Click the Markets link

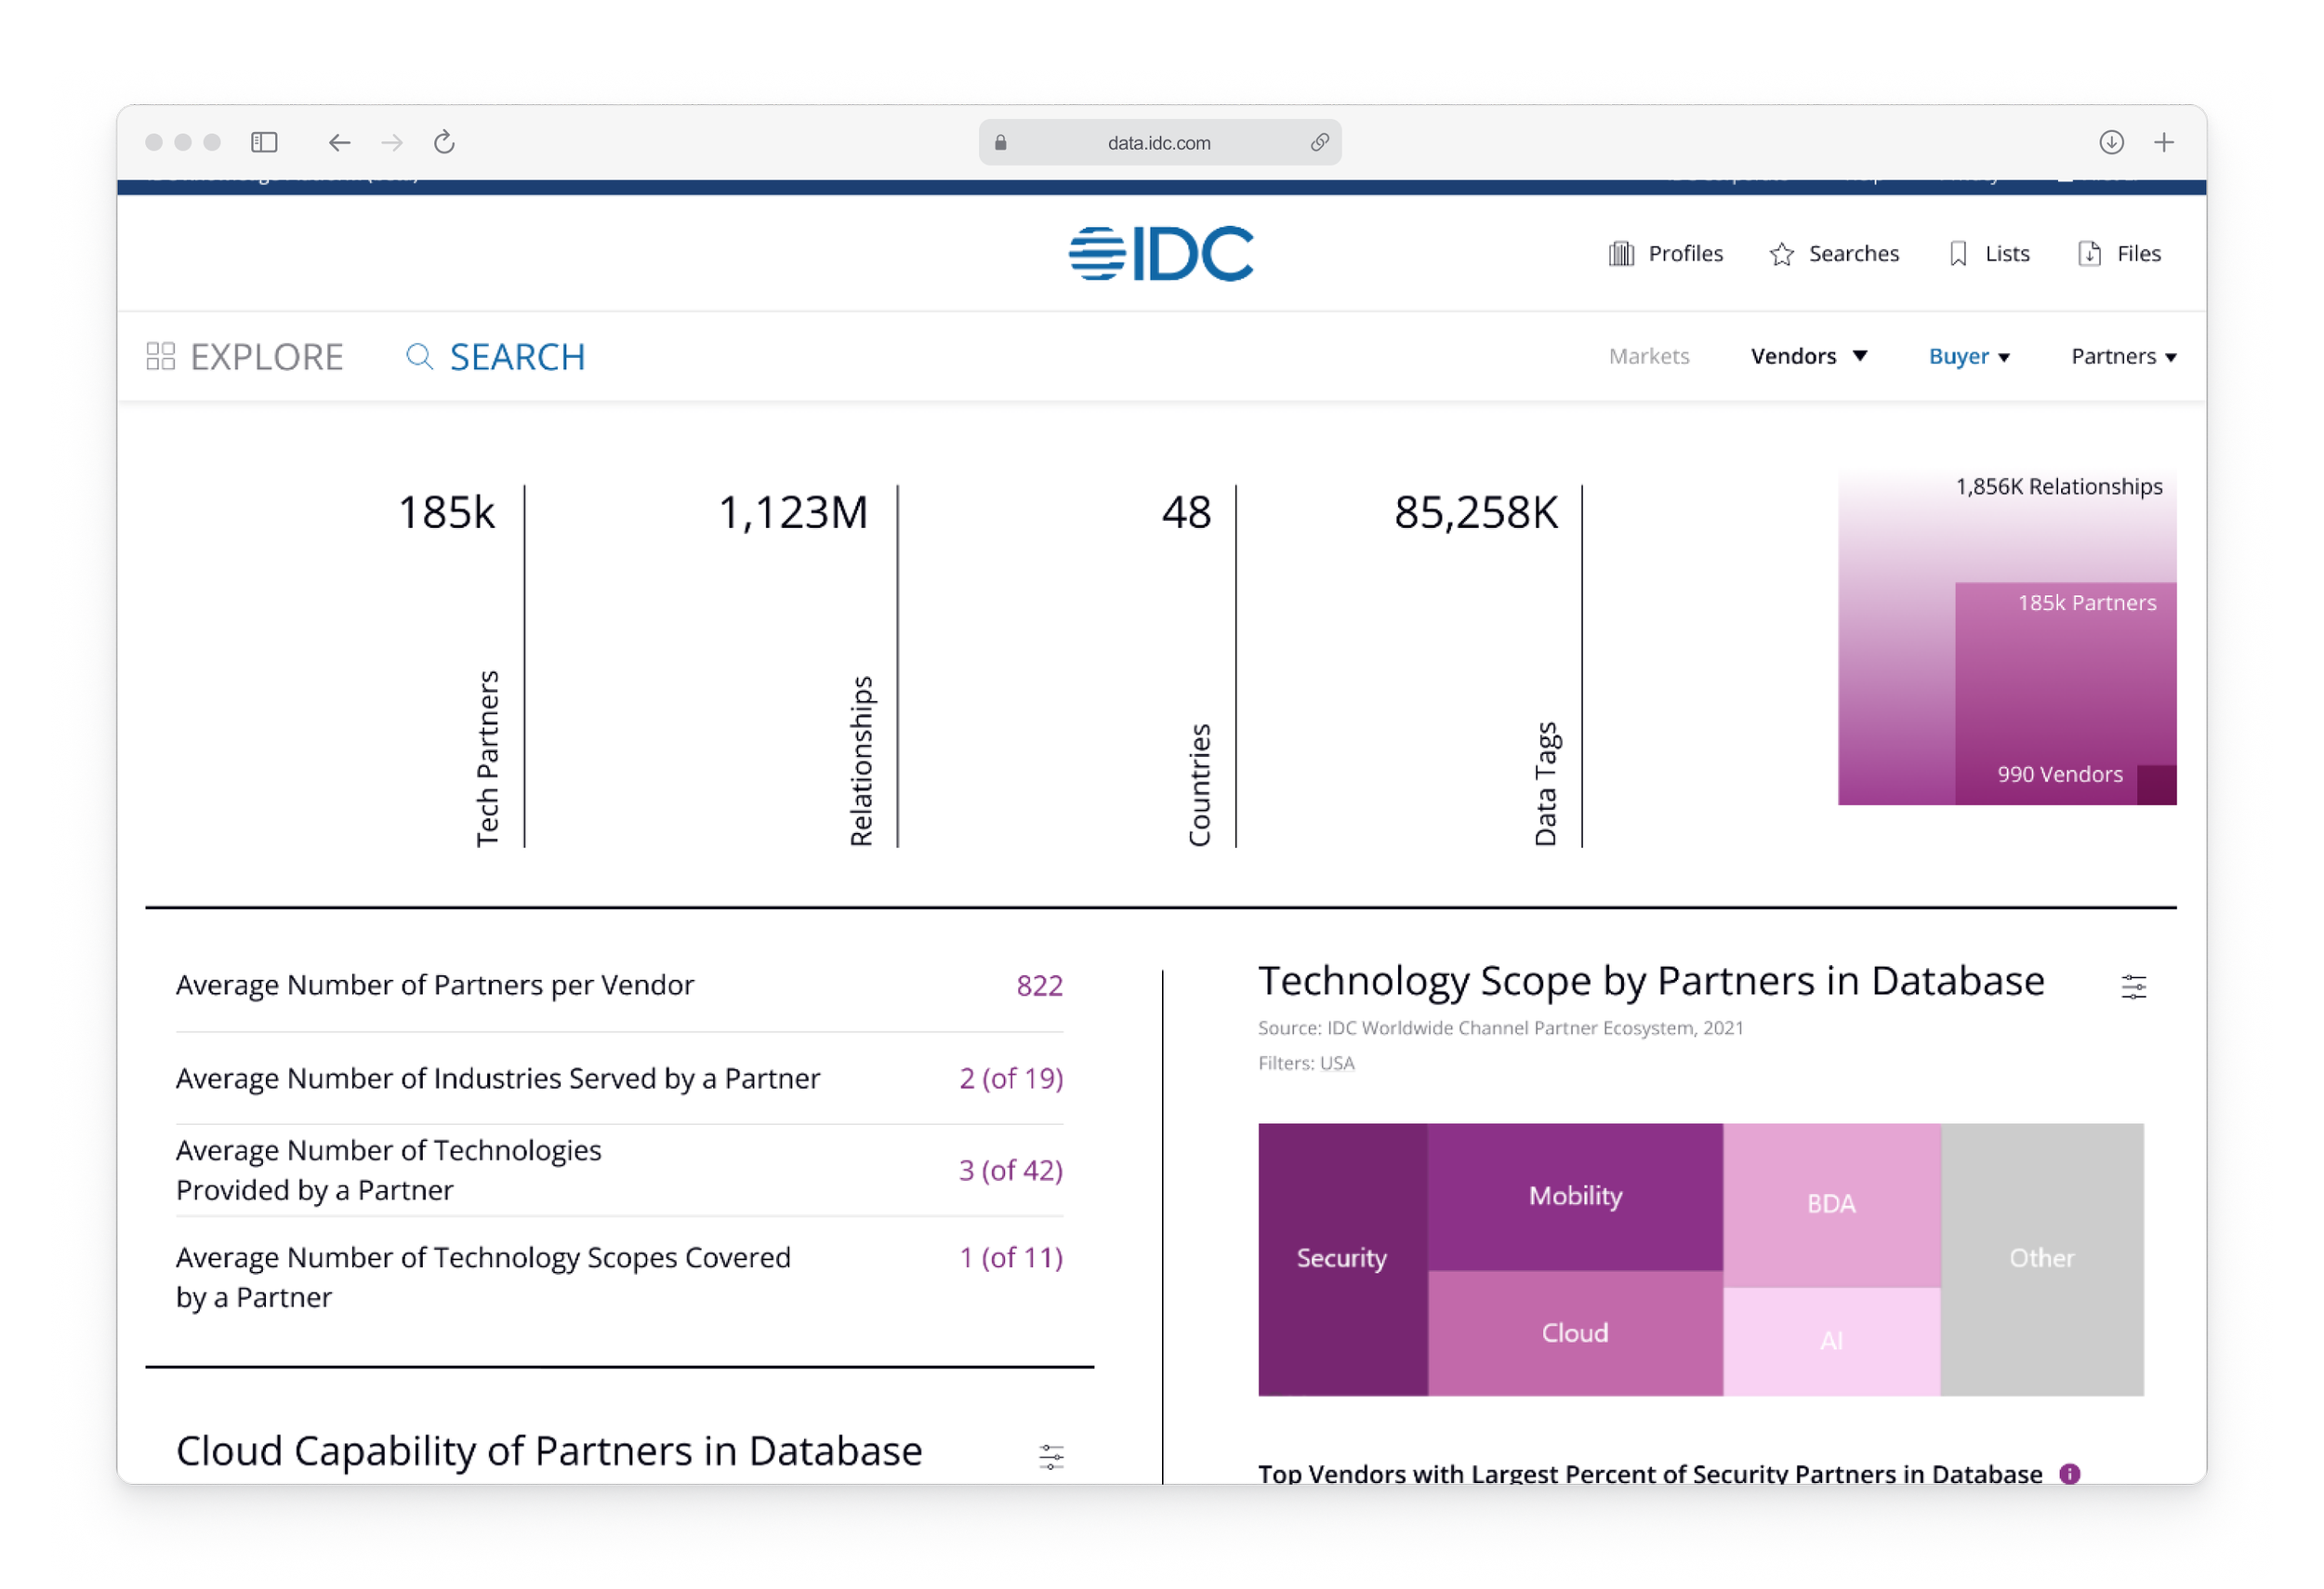click(1648, 357)
